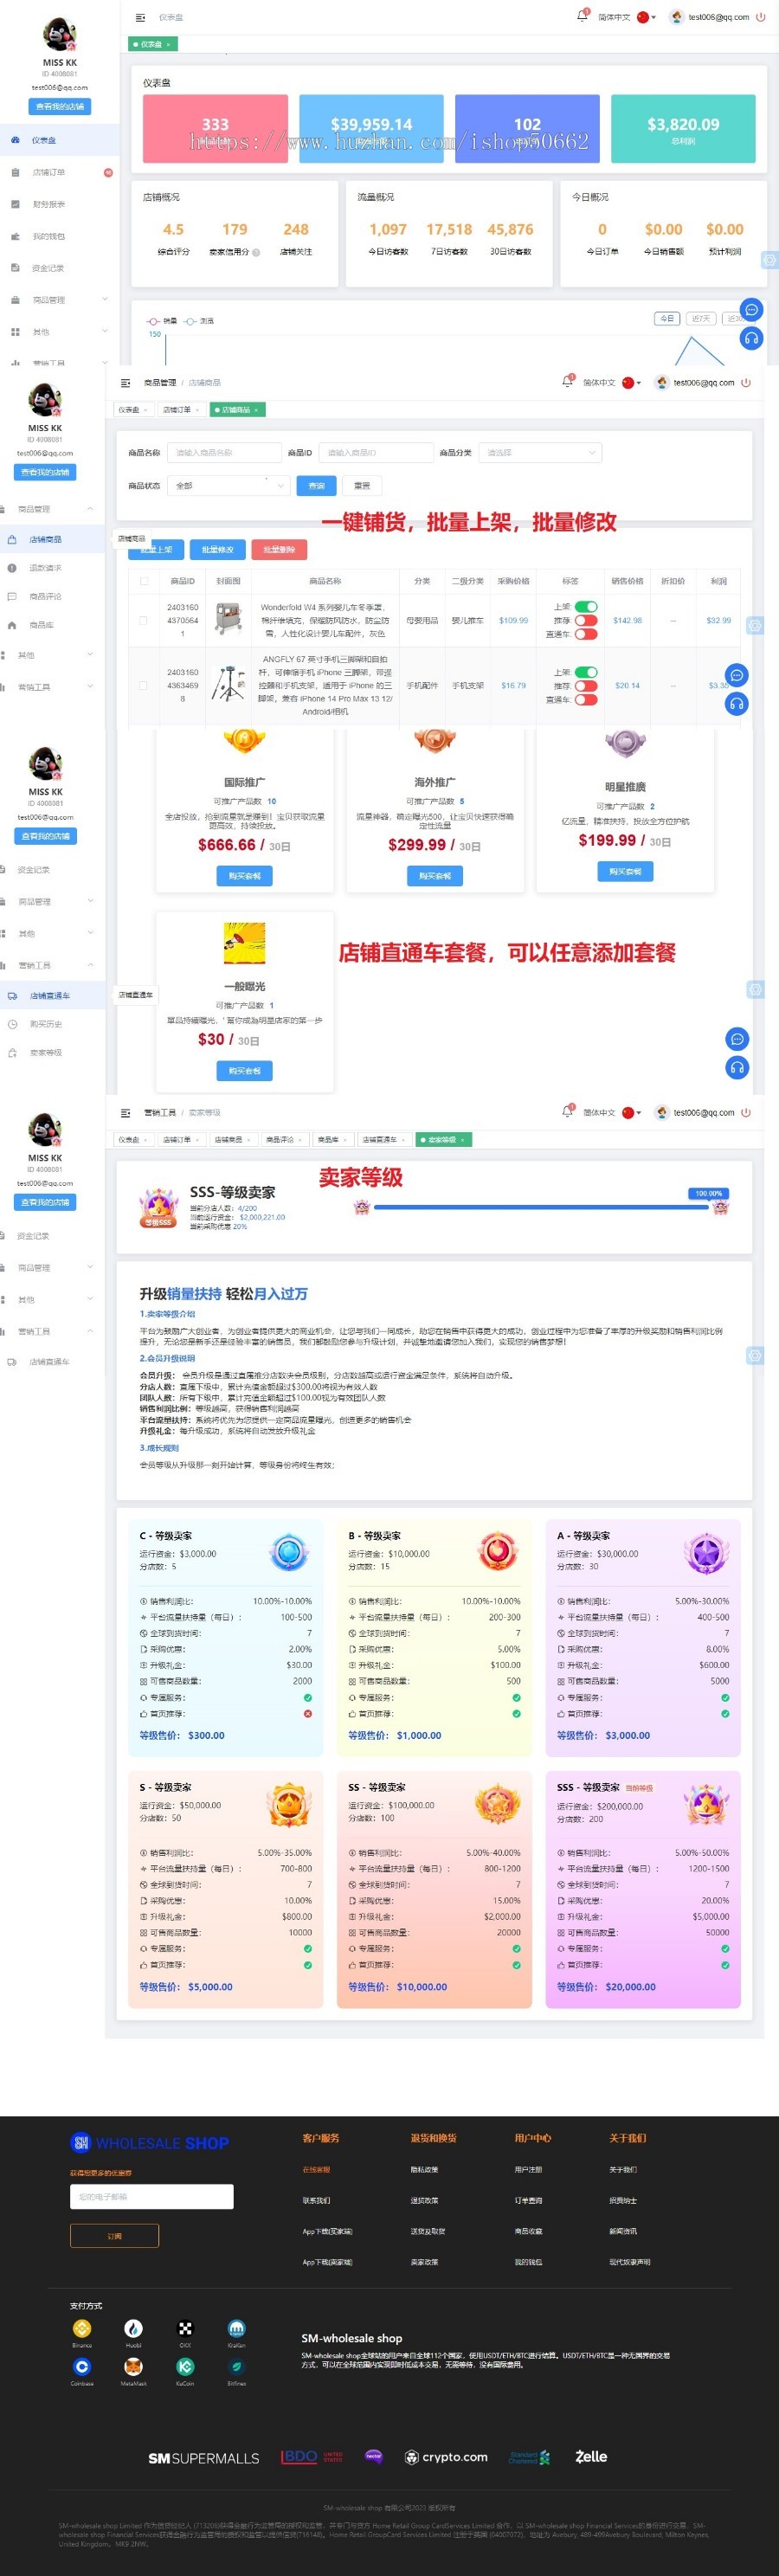Click the OKX payment icon in footer

[x=185, y=2328]
